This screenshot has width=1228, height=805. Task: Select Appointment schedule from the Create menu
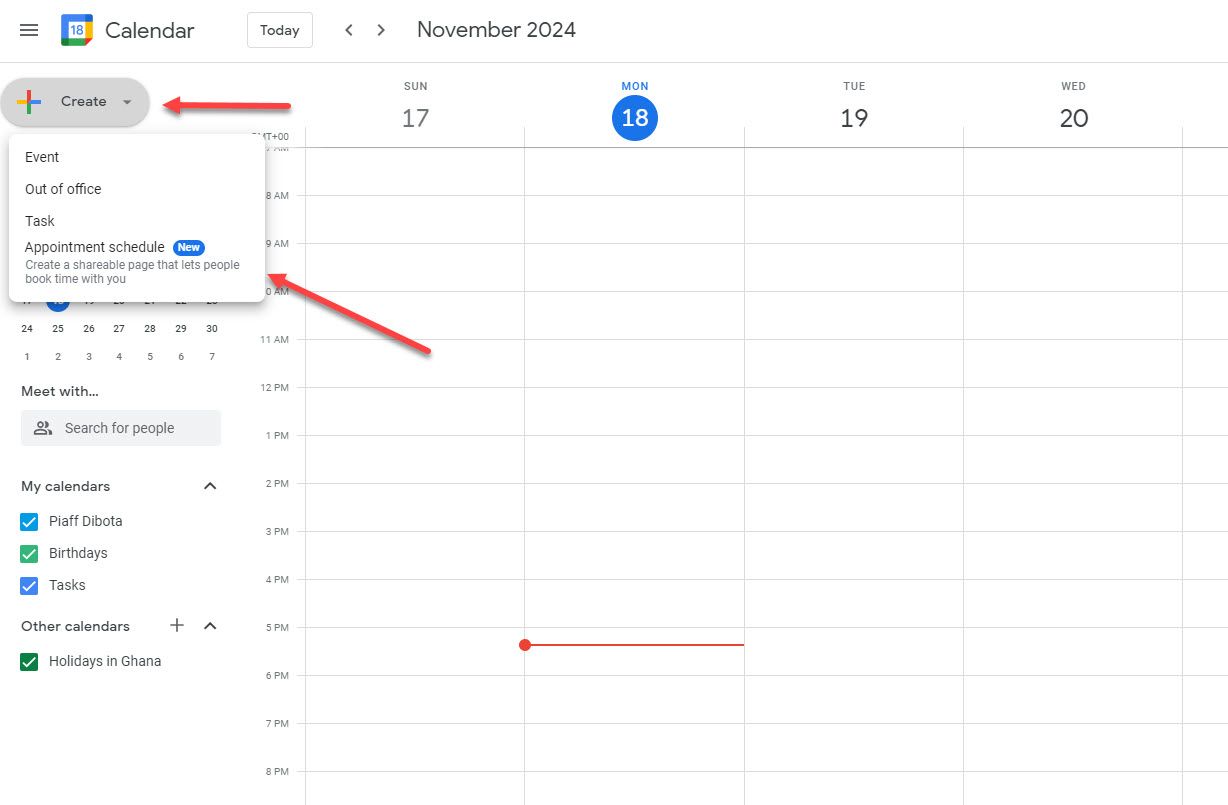click(94, 247)
